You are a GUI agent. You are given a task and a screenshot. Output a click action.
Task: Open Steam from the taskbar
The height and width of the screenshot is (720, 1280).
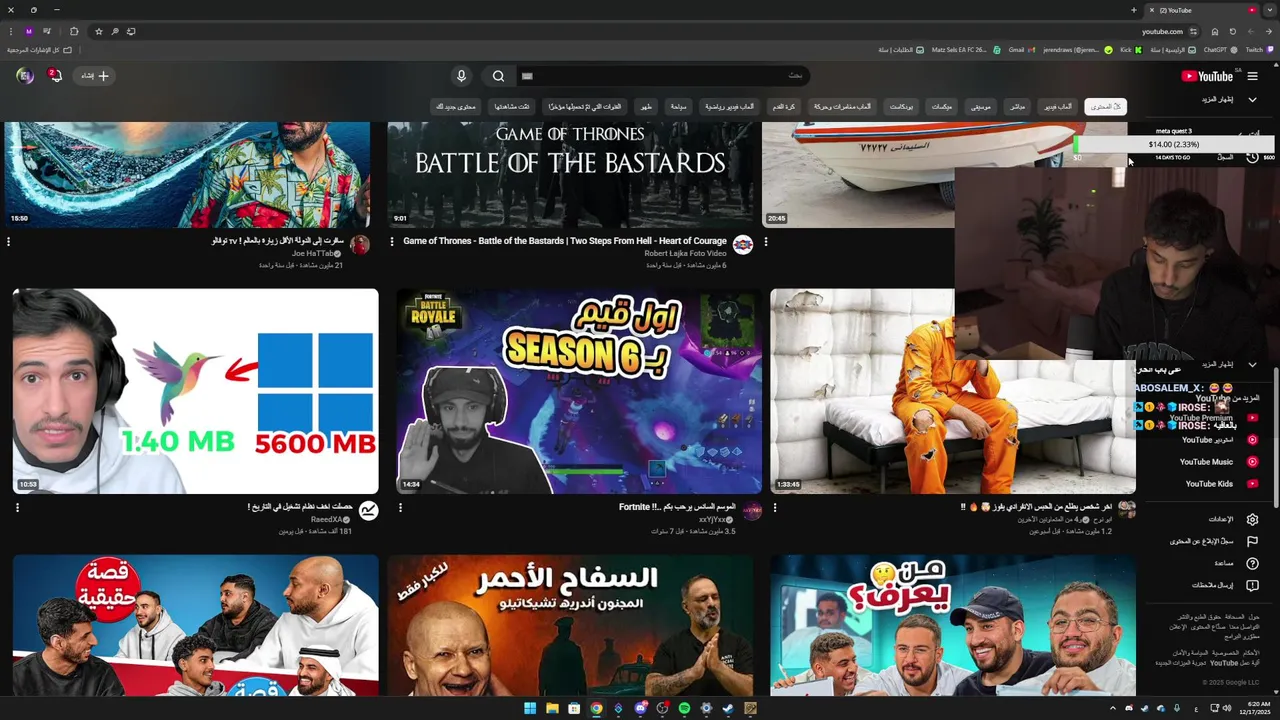tap(728, 708)
